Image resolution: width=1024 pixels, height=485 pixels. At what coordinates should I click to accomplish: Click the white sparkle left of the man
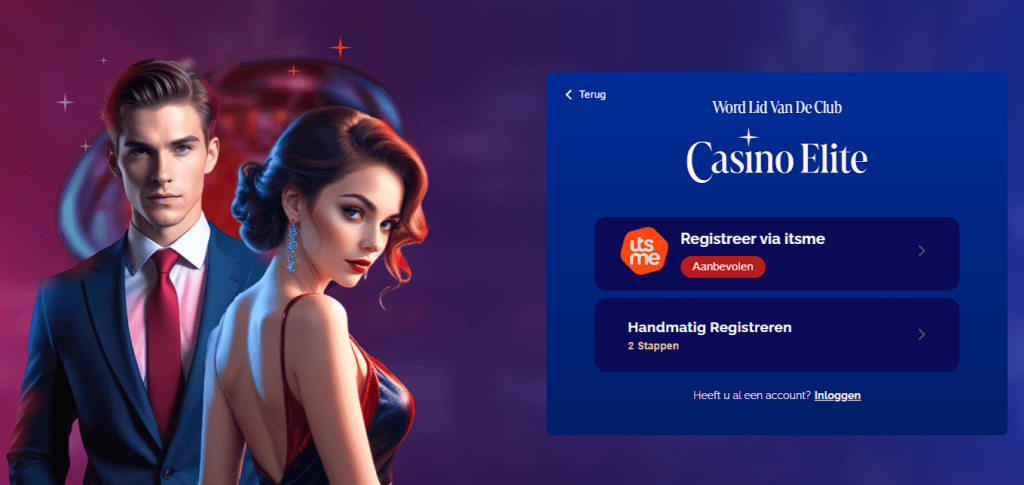[65, 102]
